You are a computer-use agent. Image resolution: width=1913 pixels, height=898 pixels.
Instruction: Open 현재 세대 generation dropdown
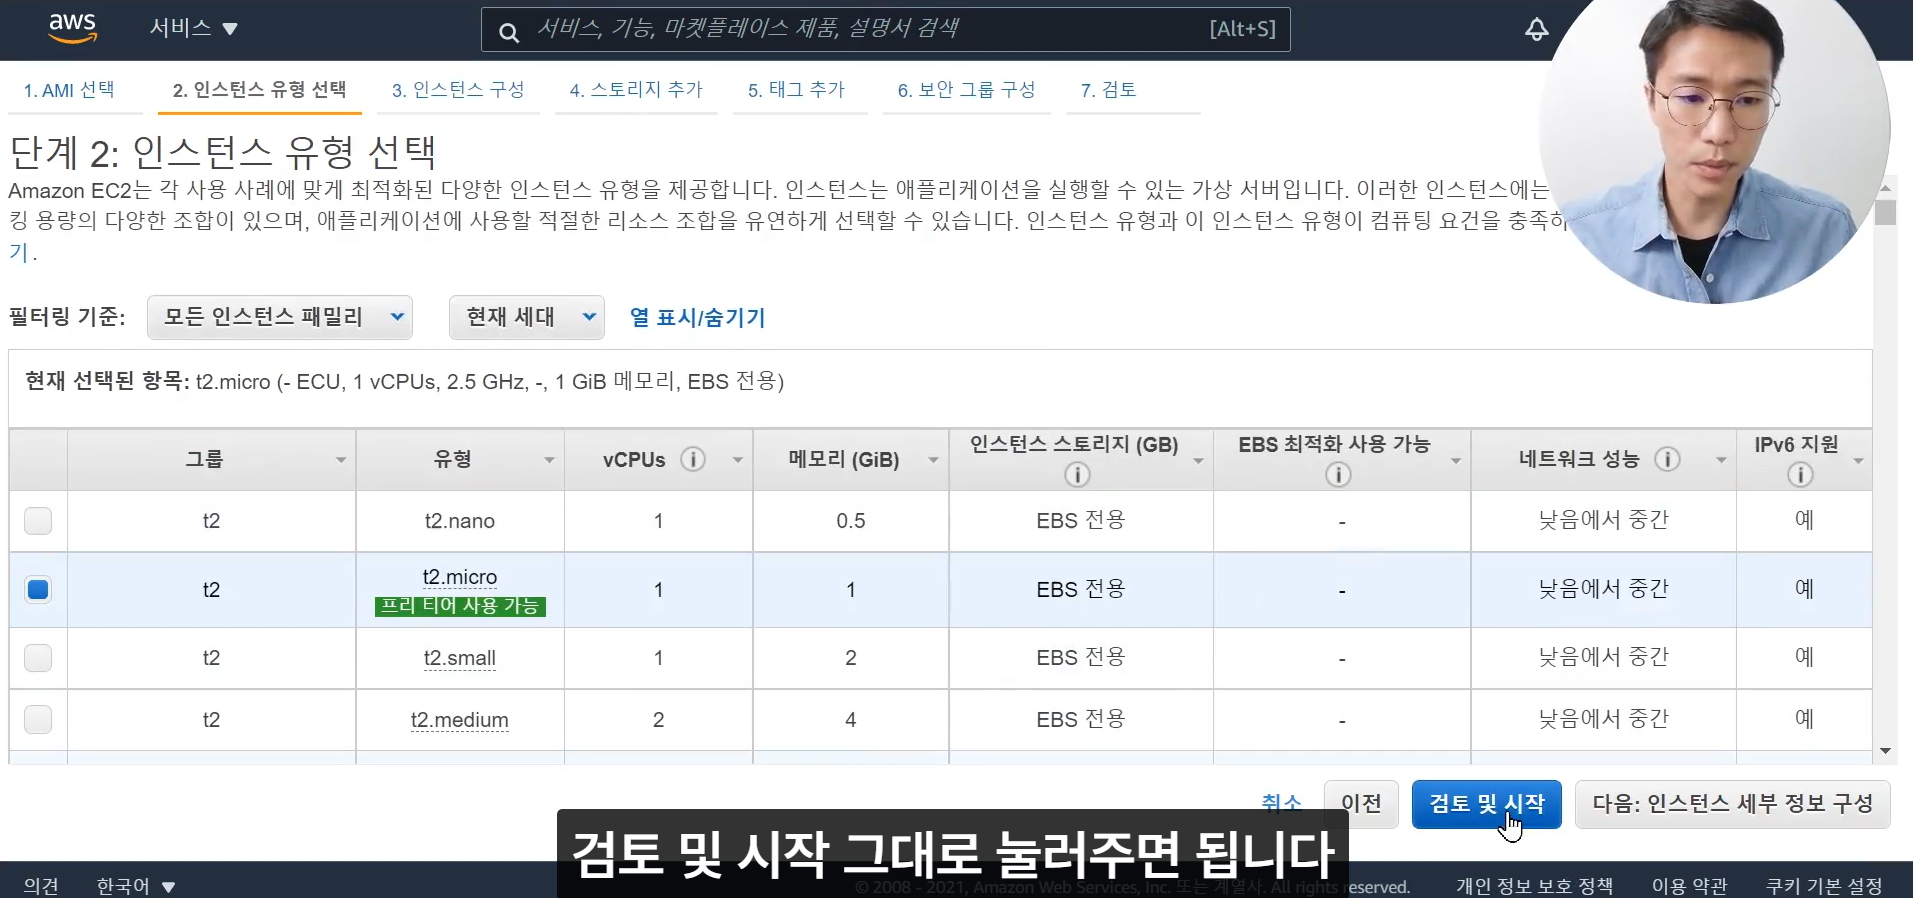point(527,317)
